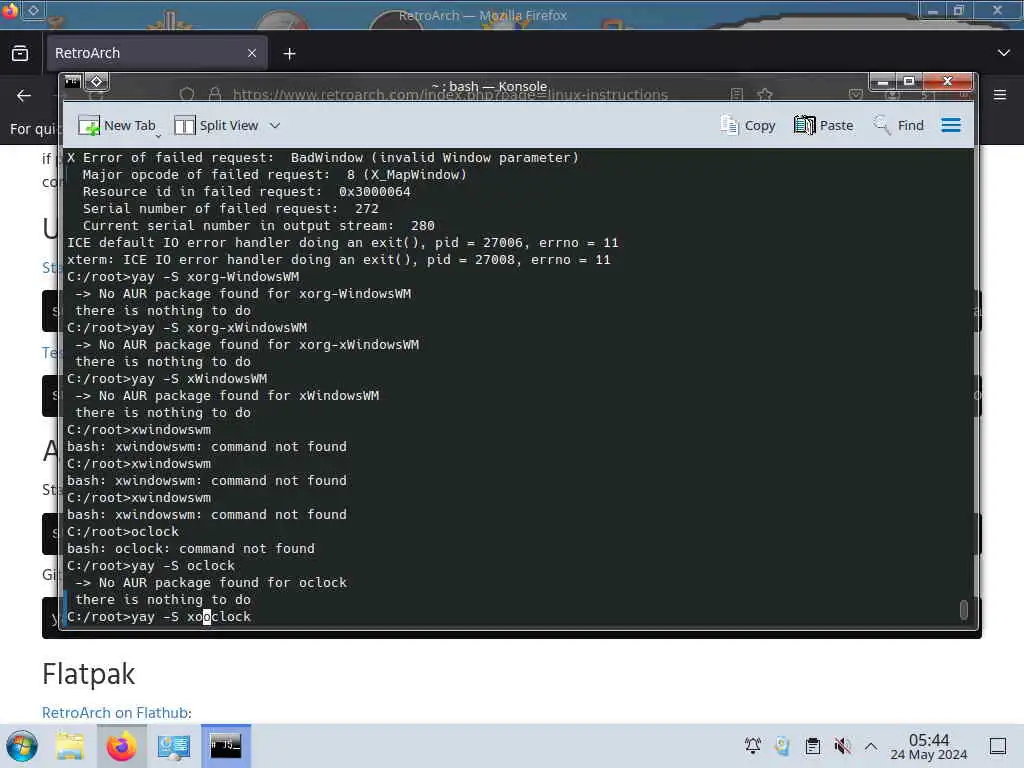This screenshot has height=768, width=1024.
Task: Copy selected terminal text
Action: (x=748, y=125)
